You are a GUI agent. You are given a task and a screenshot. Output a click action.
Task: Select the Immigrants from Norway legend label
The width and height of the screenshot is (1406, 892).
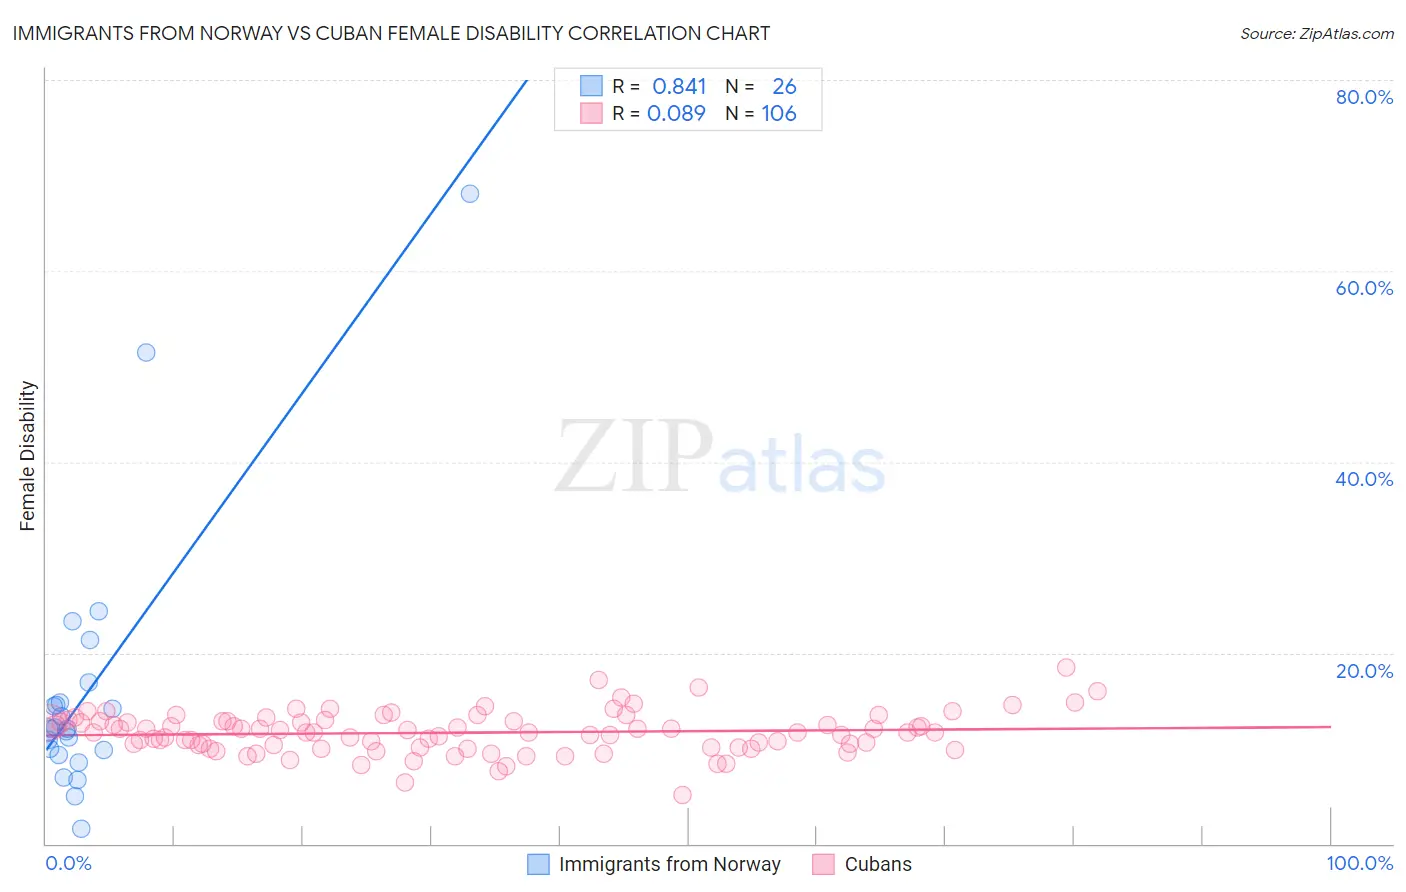click(670, 864)
